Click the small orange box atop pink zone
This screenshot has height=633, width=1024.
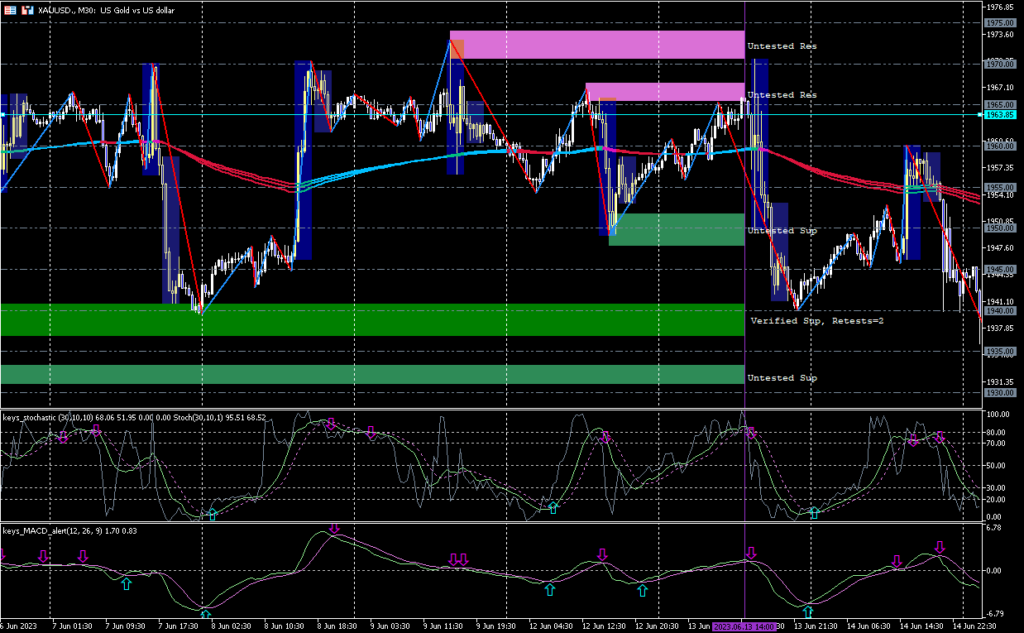pyautogui.click(x=456, y=49)
